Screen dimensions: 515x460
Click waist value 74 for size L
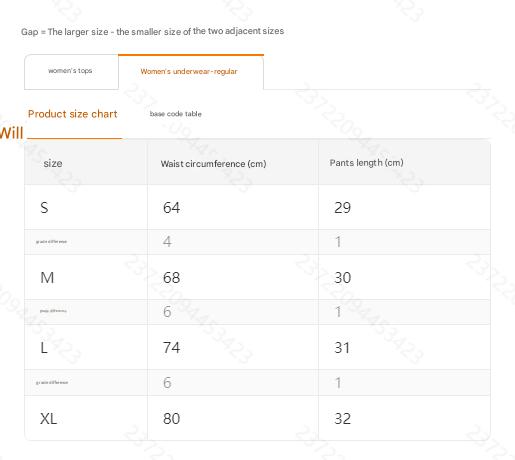[x=172, y=348]
